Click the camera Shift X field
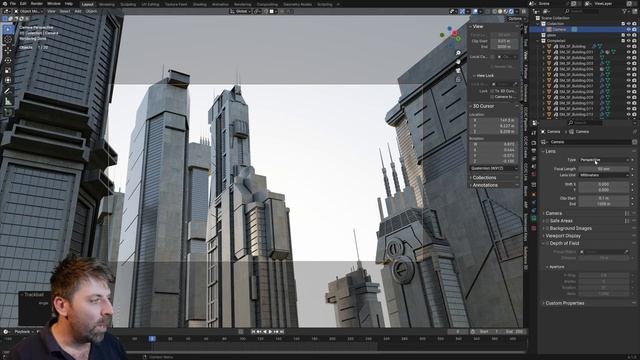The width and height of the screenshot is (640, 360). 604,184
